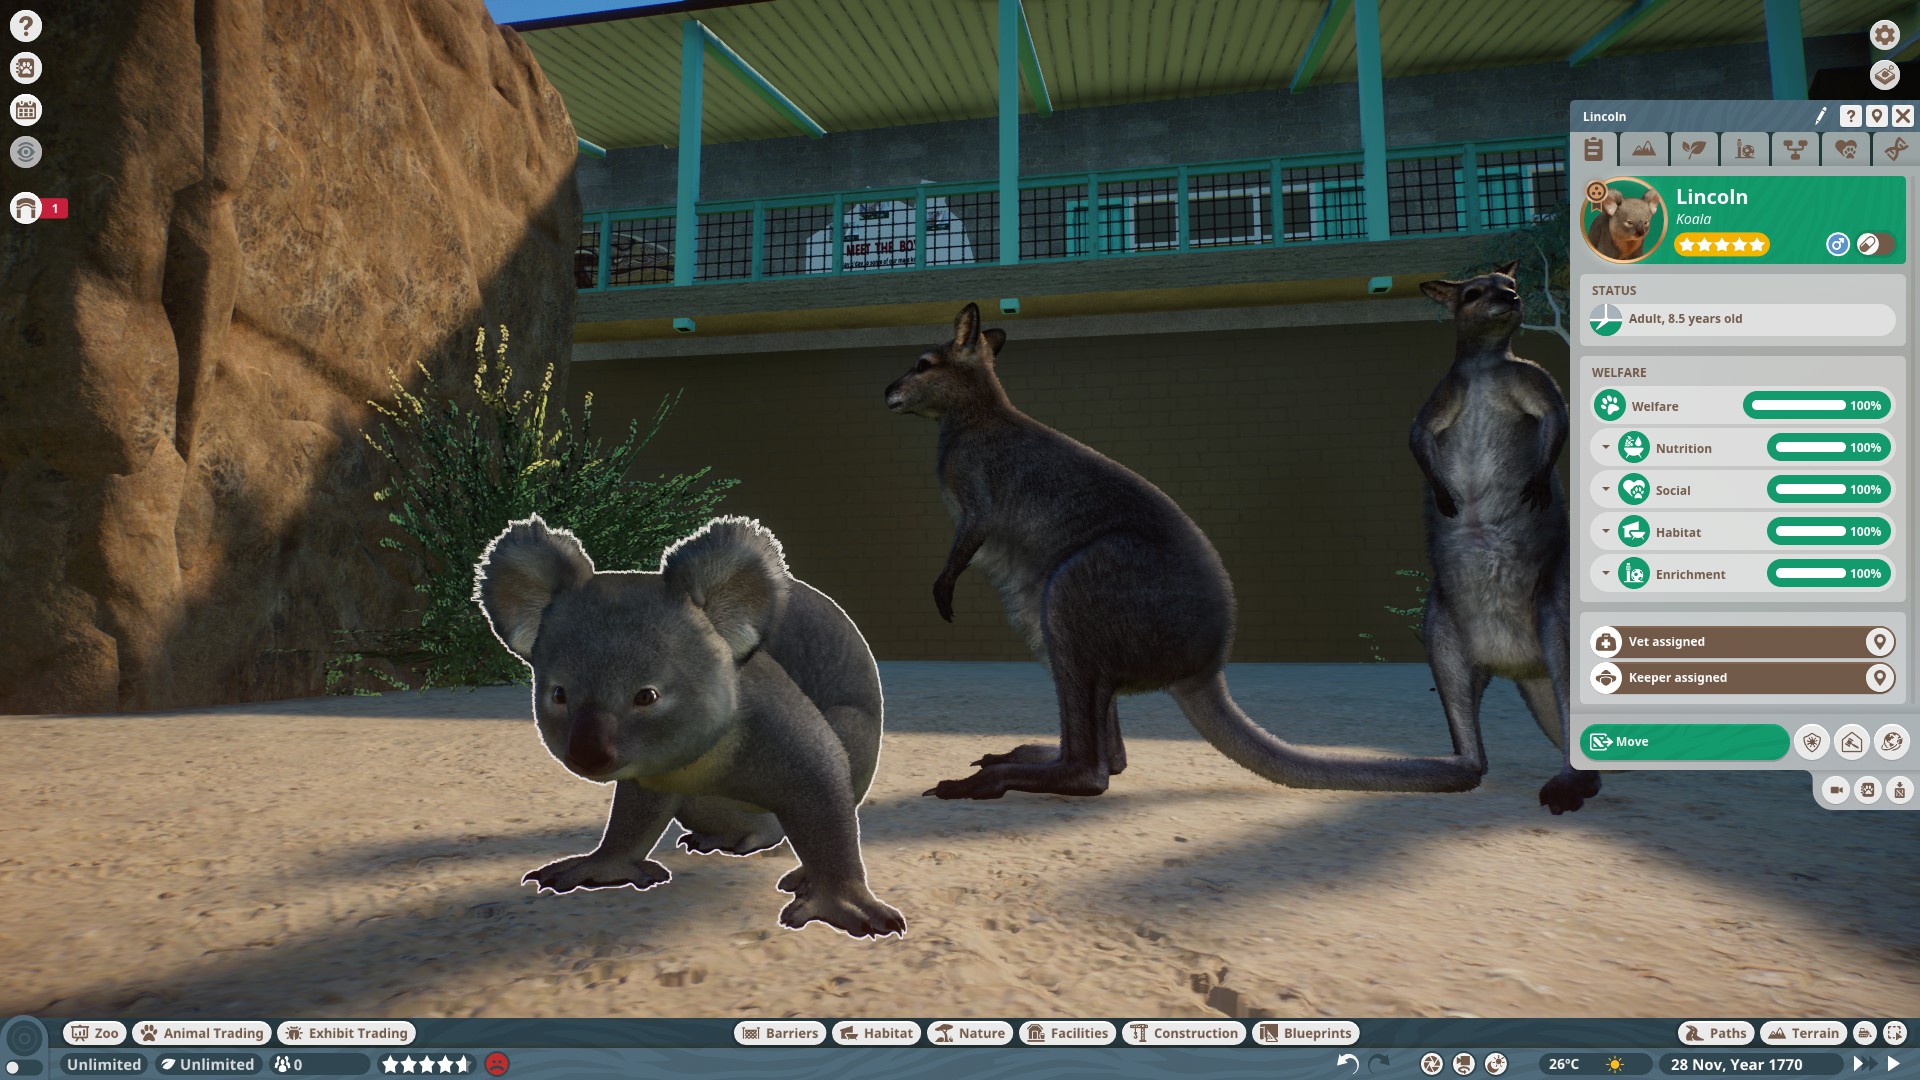Viewport: 1920px width, 1080px height.
Task: Click the male gender symbol icon
Action: click(x=1837, y=244)
